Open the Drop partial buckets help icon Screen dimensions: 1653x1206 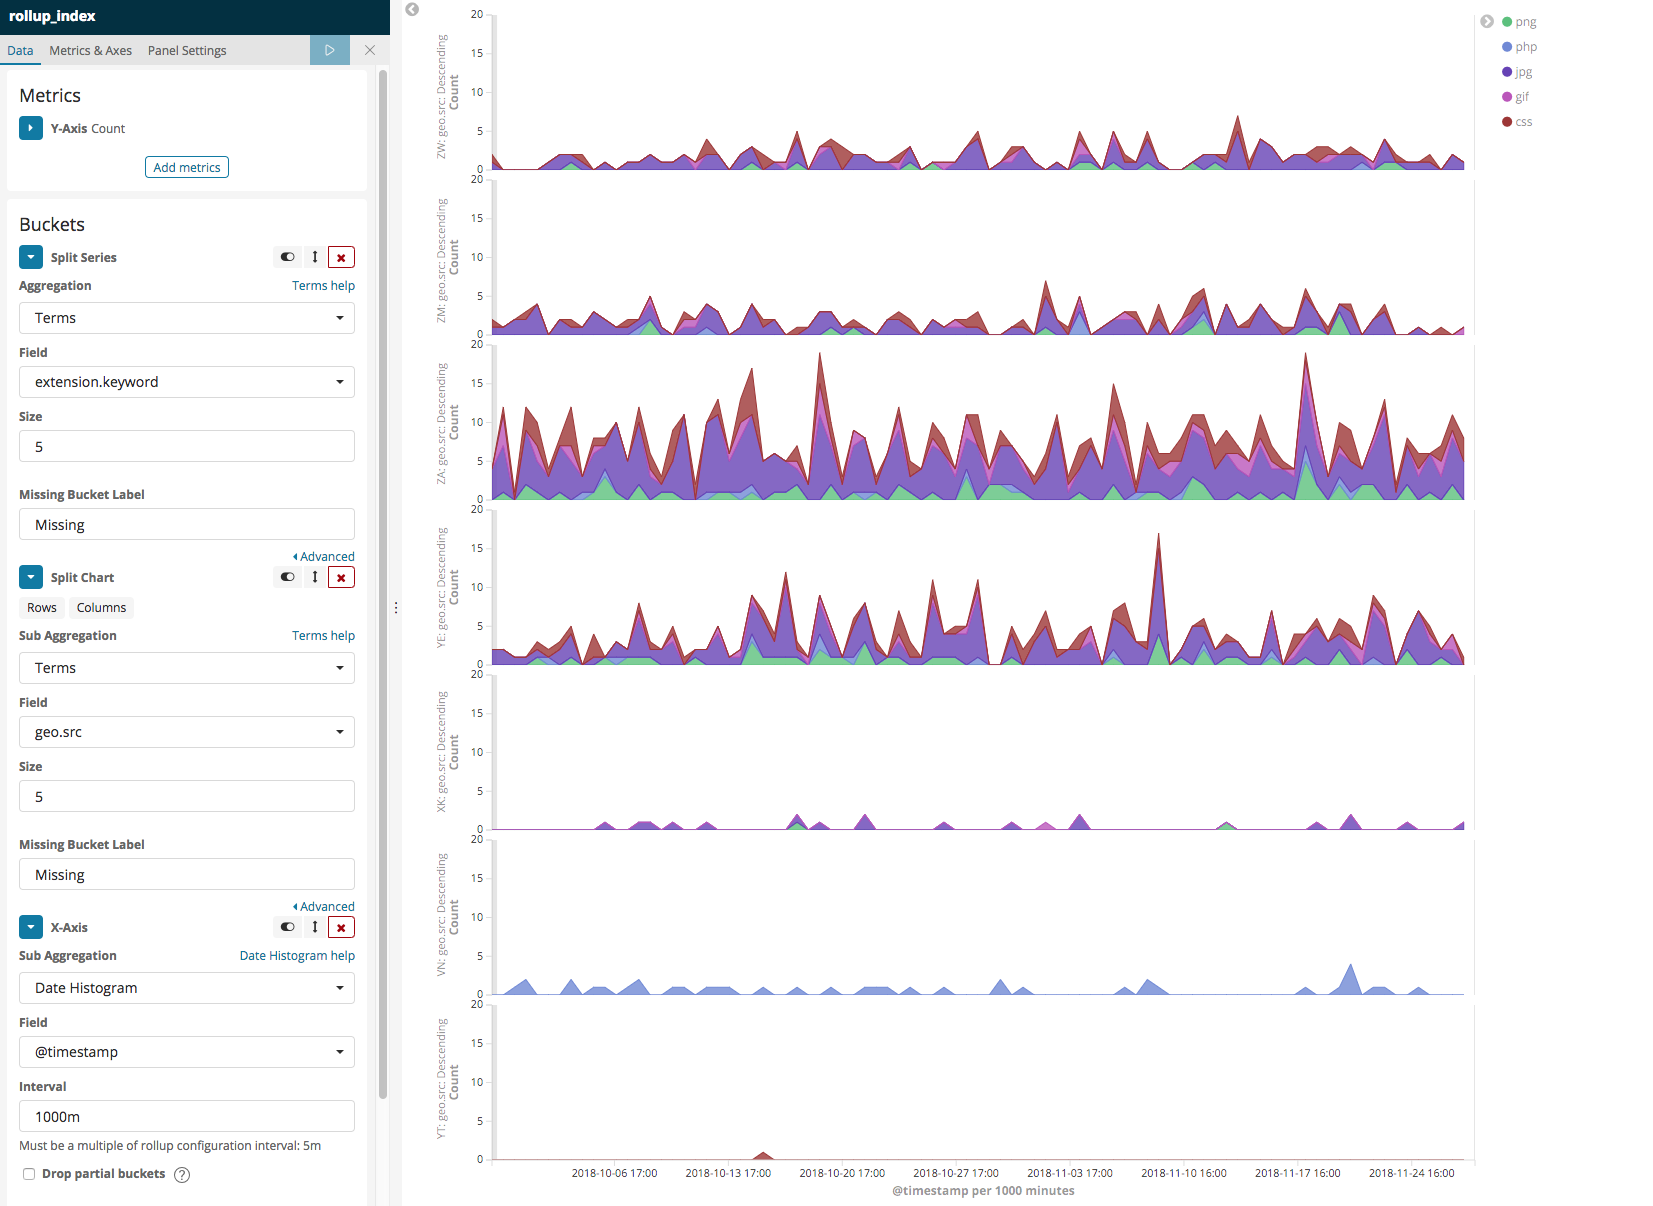click(181, 1174)
